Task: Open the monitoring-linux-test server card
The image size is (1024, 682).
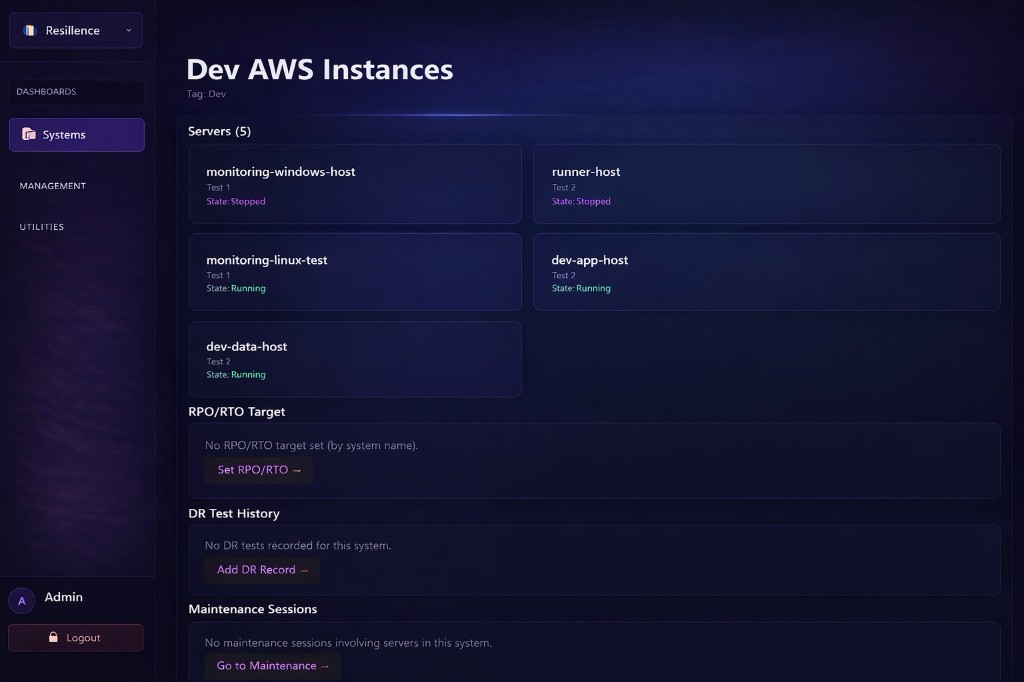Action: [x=355, y=272]
